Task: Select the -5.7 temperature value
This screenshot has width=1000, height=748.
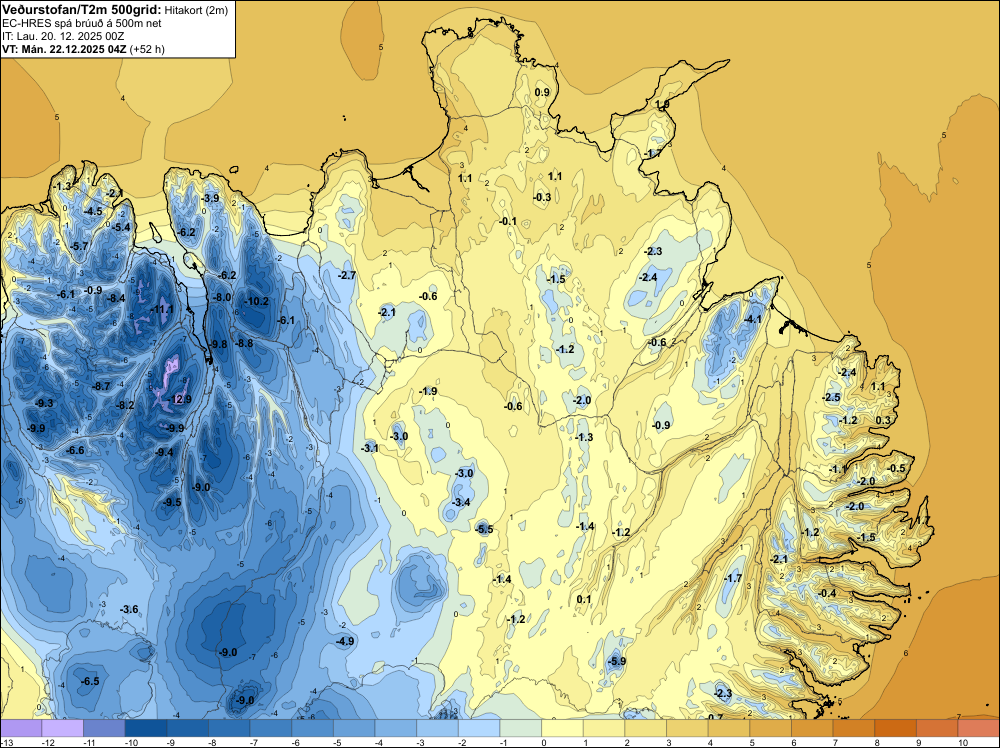Action: pos(79,246)
